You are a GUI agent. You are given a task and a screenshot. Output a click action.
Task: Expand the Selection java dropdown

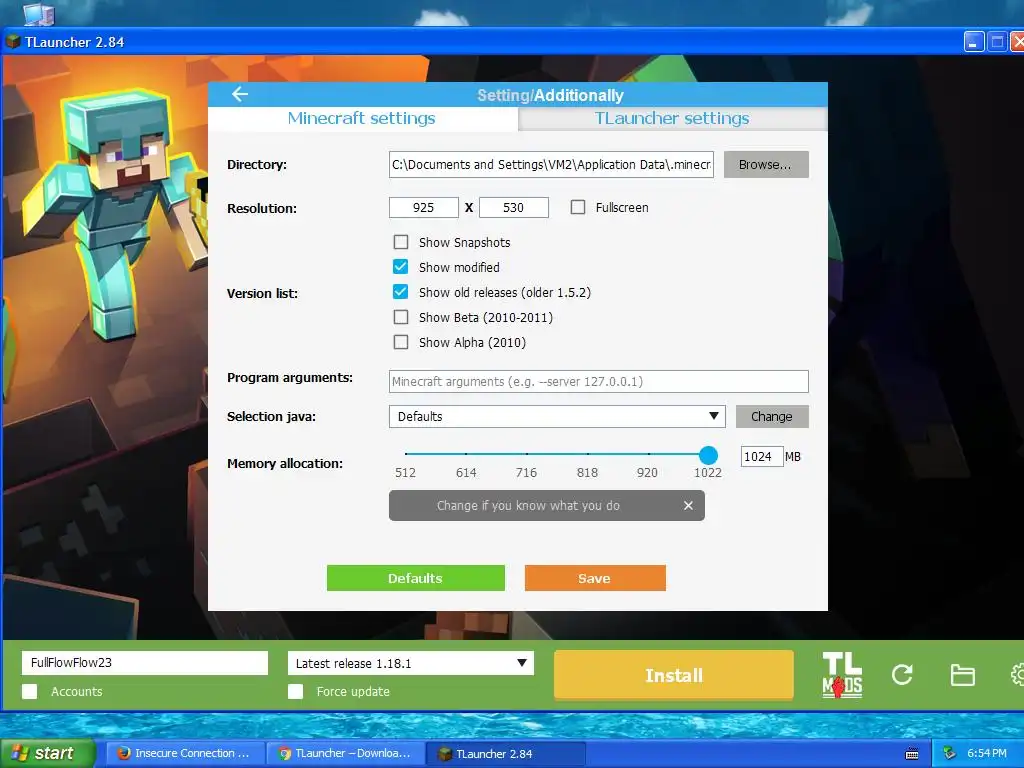pos(557,416)
